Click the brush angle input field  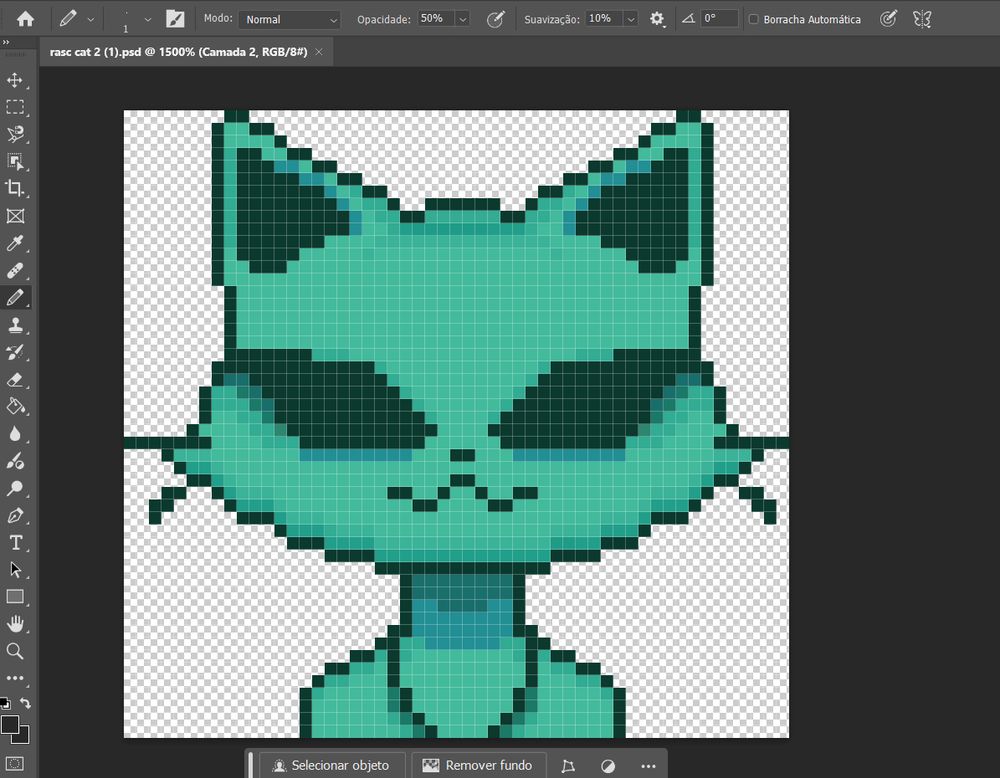[719, 19]
